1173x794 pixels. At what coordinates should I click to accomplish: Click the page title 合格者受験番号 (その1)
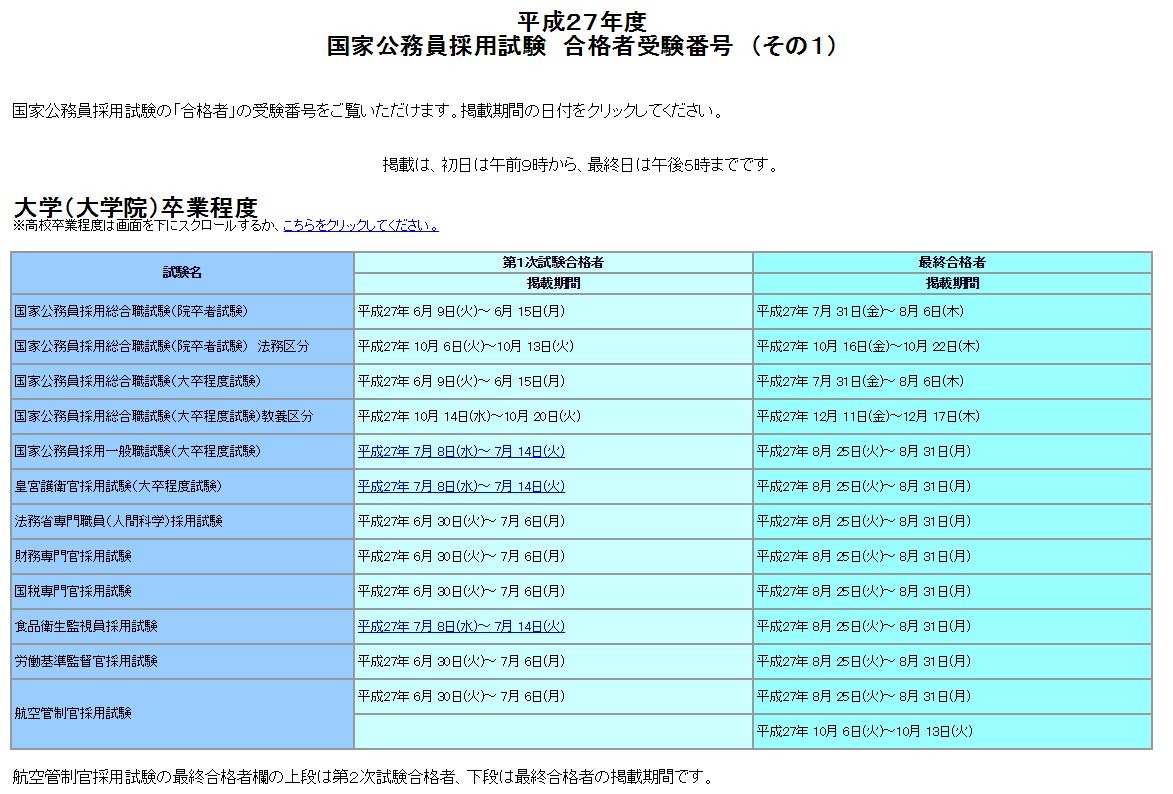pyautogui.click(x=583, y=45)
